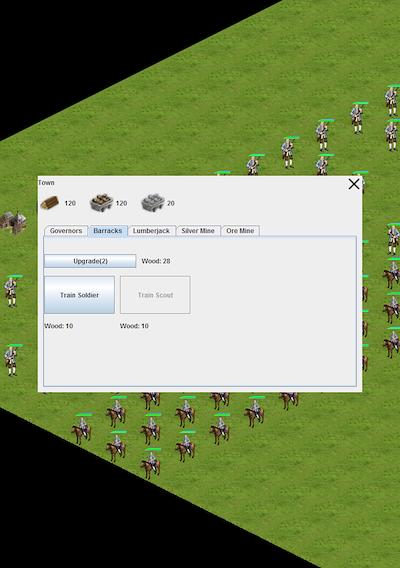Click the stone ore cart icon beside 20
This screenshot has width=400, height=568.
click(153, 202)
